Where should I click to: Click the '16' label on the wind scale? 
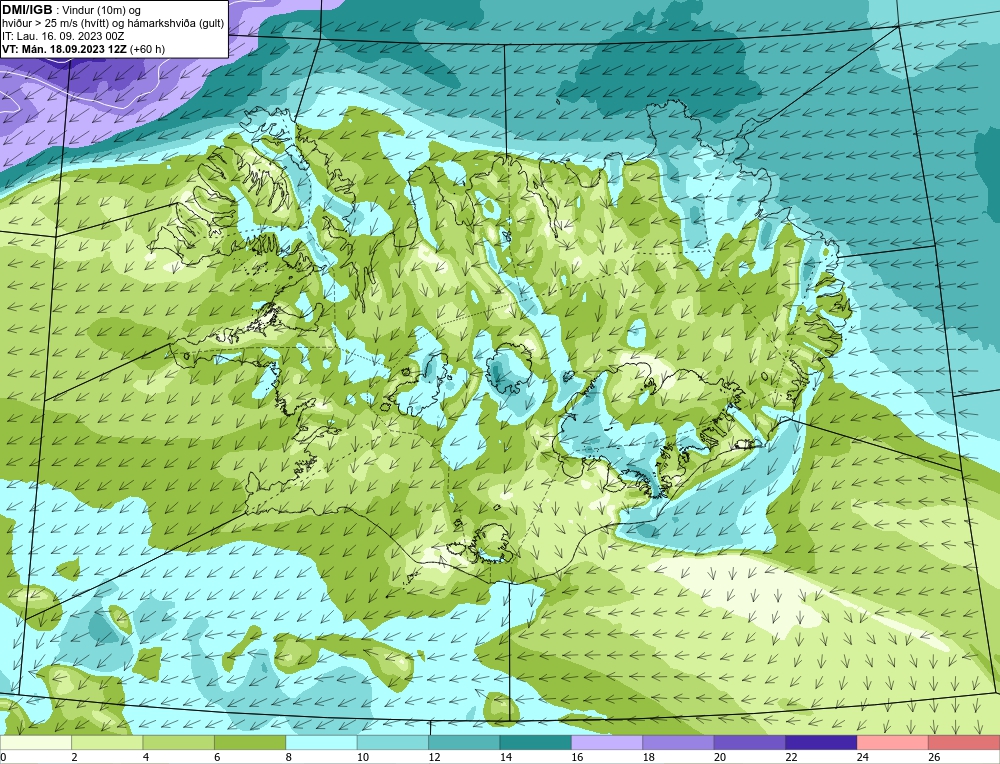[x=577, y=757]
